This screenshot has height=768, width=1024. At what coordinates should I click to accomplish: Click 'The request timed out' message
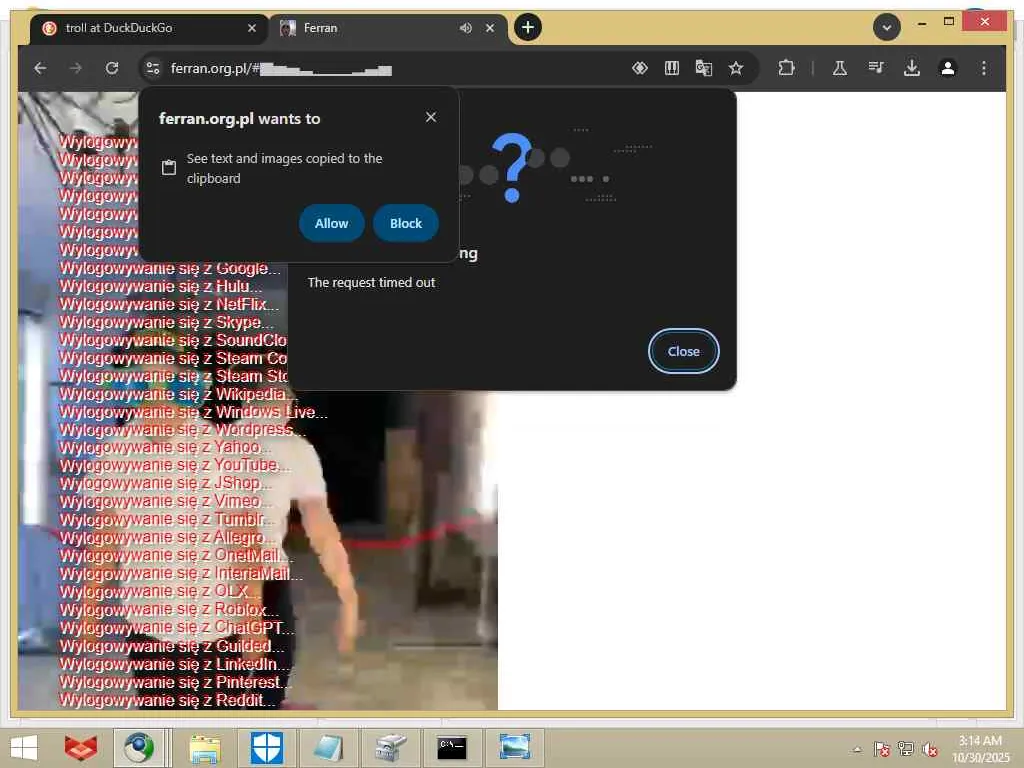point(371,283)
